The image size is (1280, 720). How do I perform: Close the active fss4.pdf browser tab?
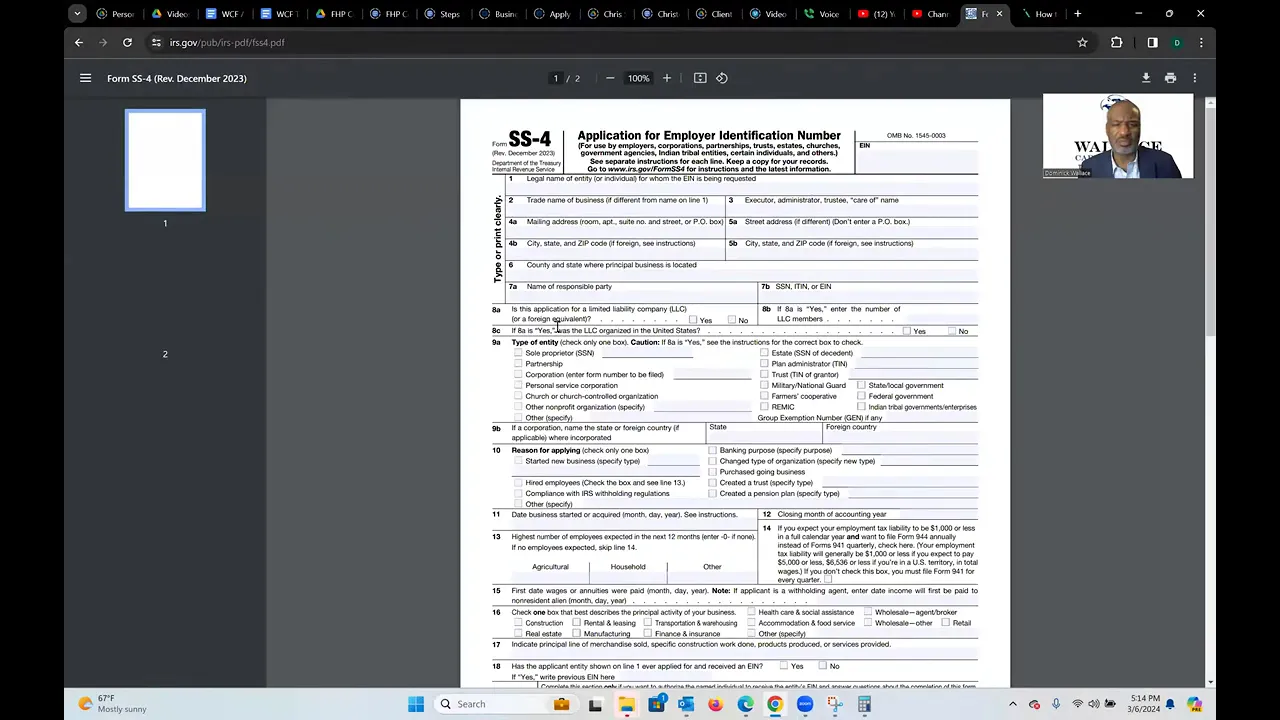999,14
